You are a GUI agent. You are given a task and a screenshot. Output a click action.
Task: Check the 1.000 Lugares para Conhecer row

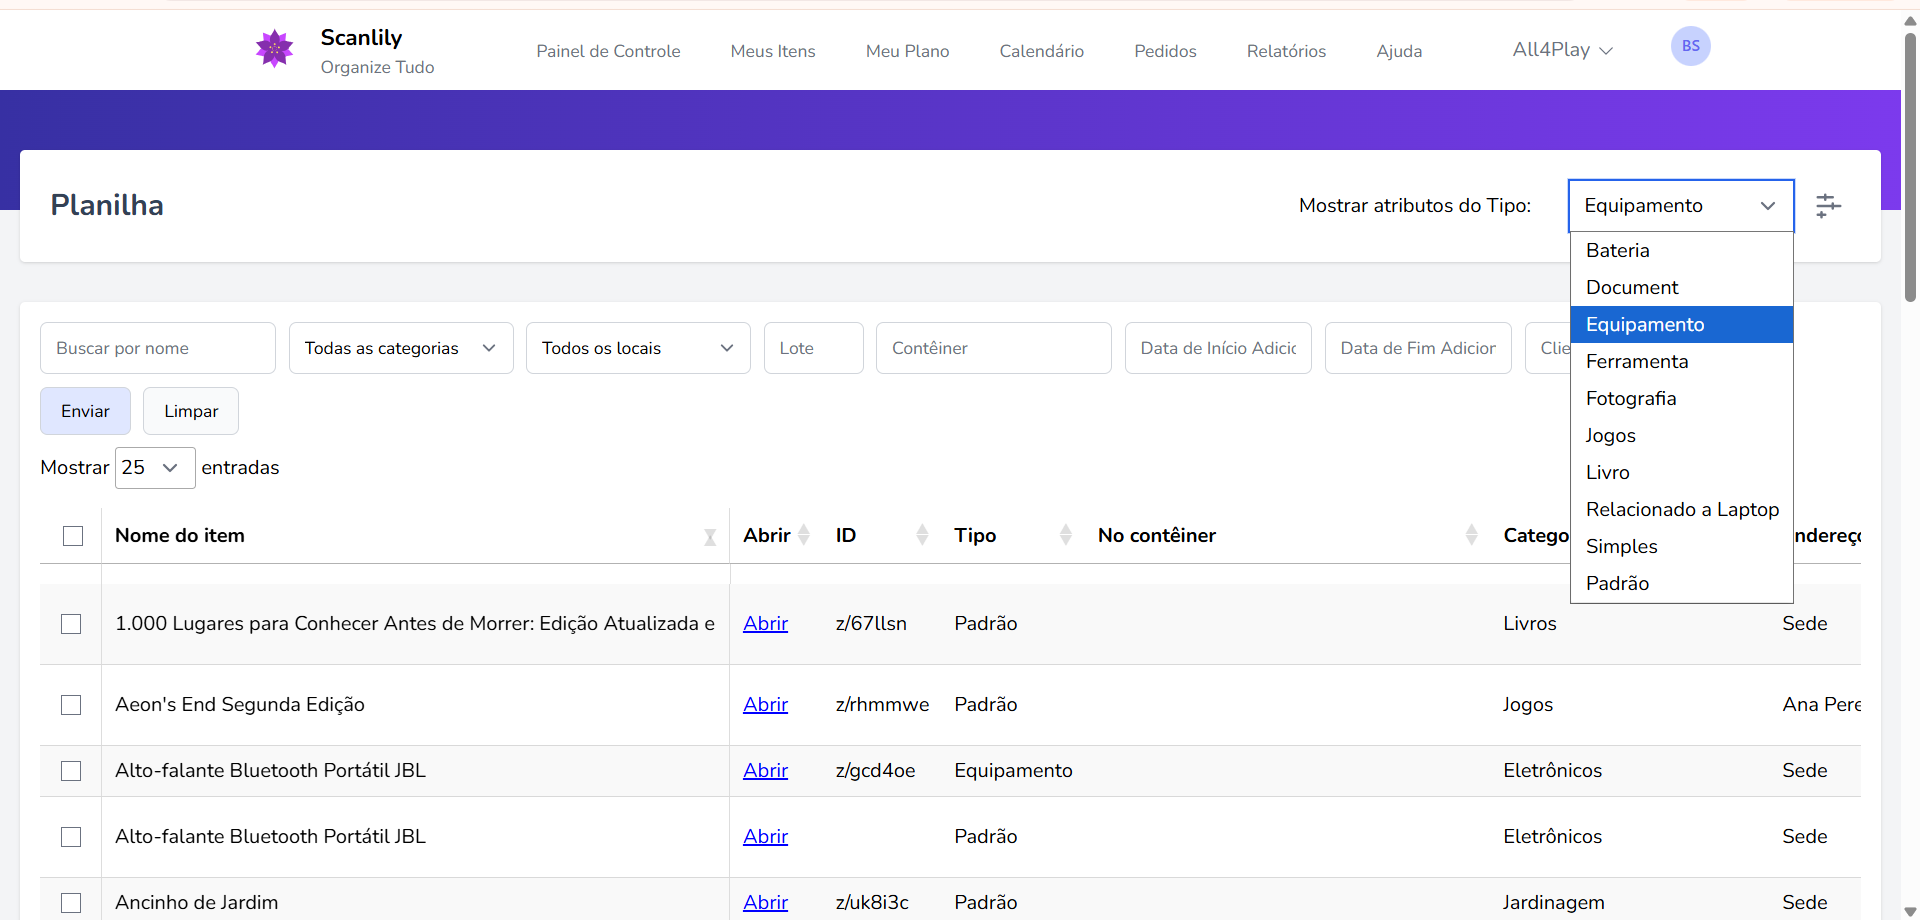[71, 624]
